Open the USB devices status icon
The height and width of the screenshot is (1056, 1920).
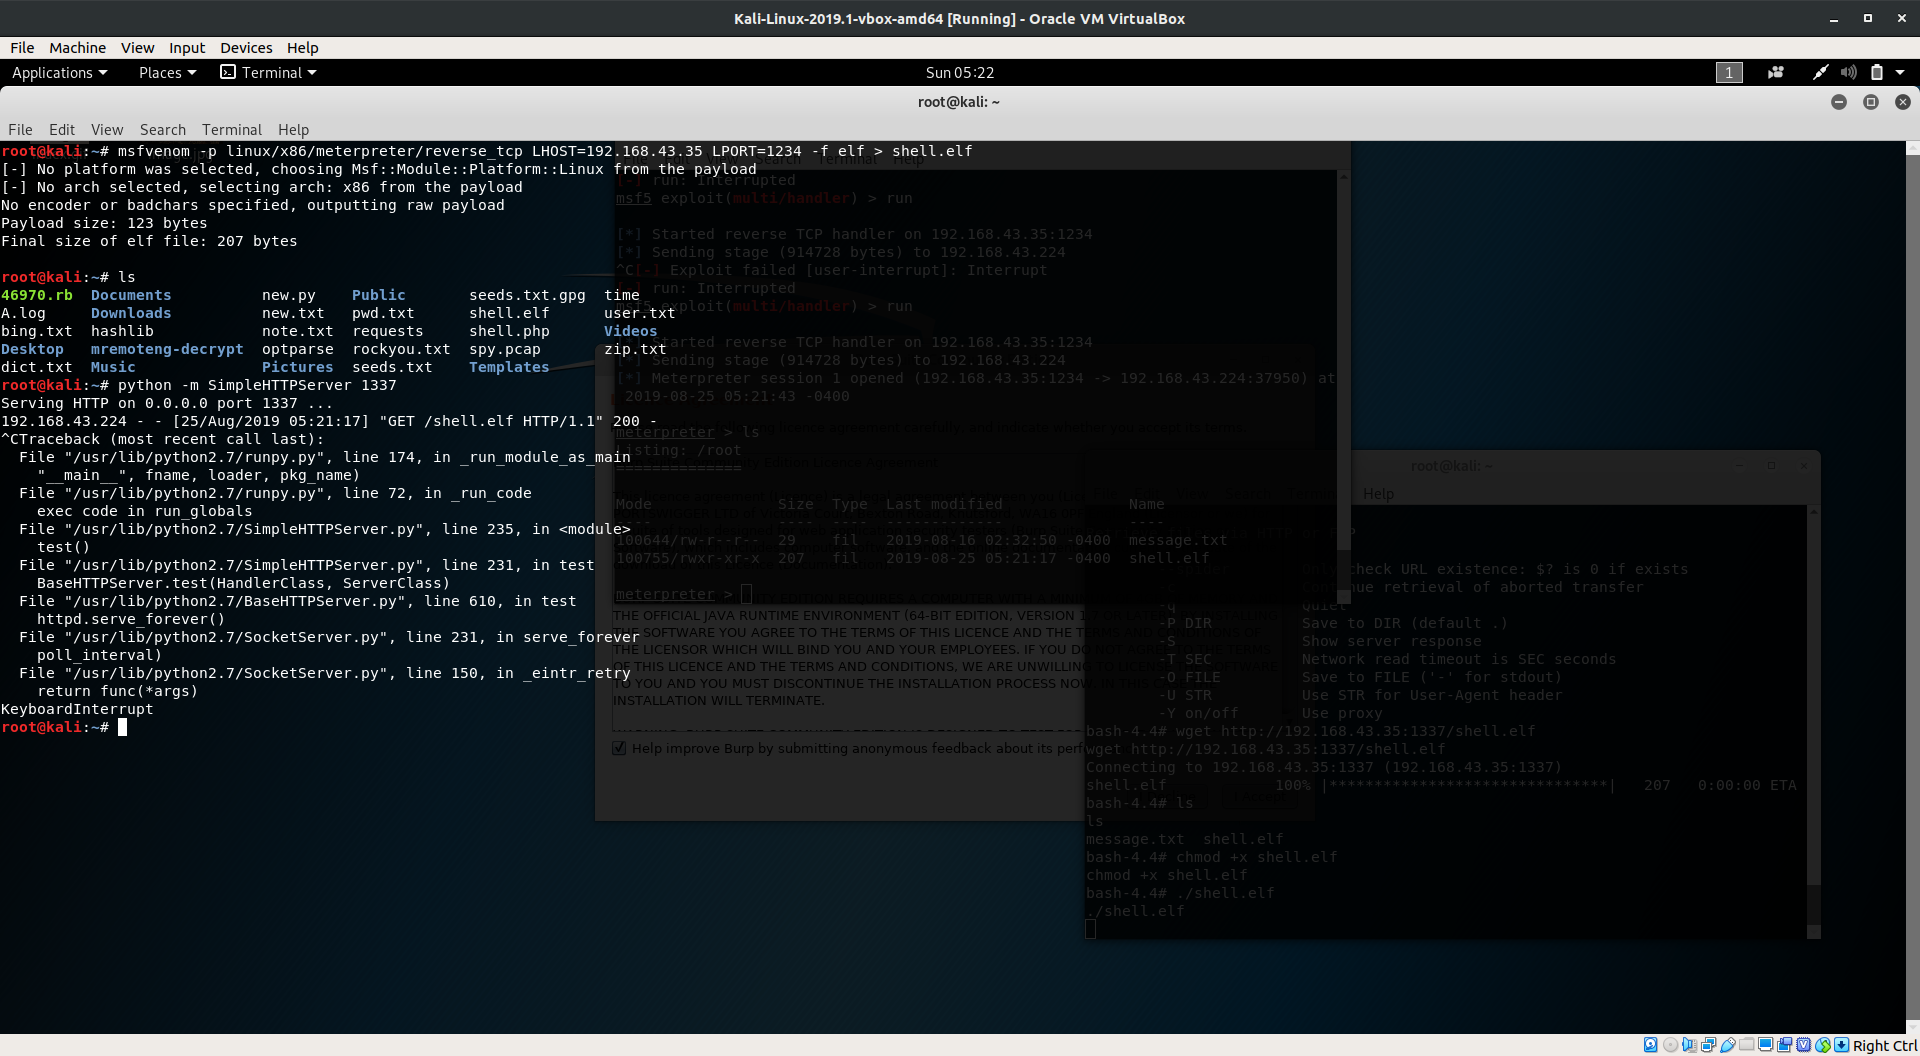coord(1727,1045)
